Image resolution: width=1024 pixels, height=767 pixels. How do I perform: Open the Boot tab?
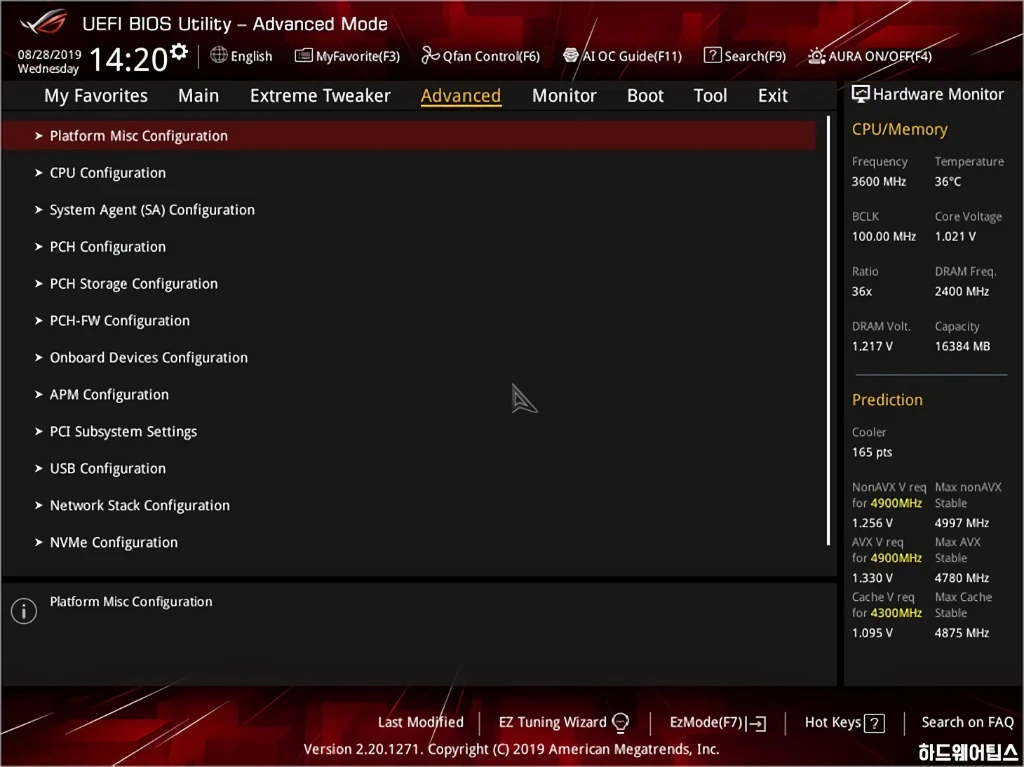click(645, 95)
